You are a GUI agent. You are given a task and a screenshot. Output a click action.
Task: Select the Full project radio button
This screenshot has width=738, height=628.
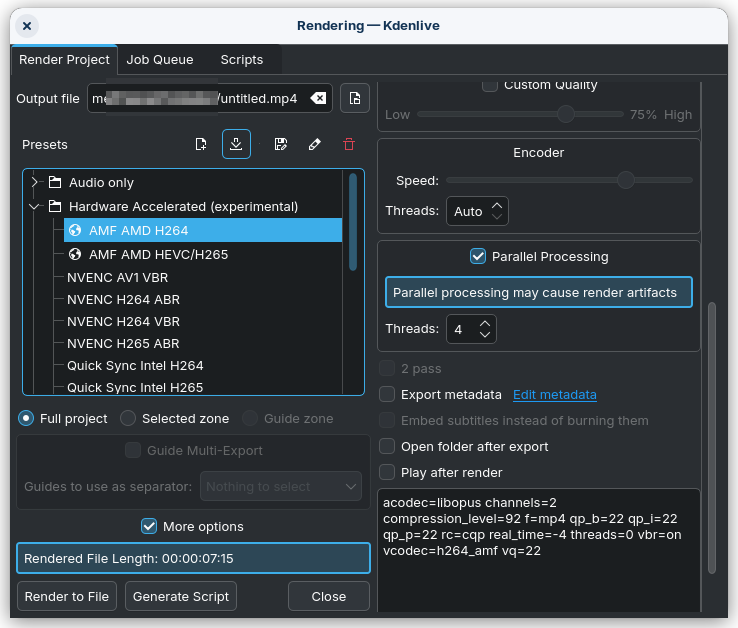[x=26, y=419]
